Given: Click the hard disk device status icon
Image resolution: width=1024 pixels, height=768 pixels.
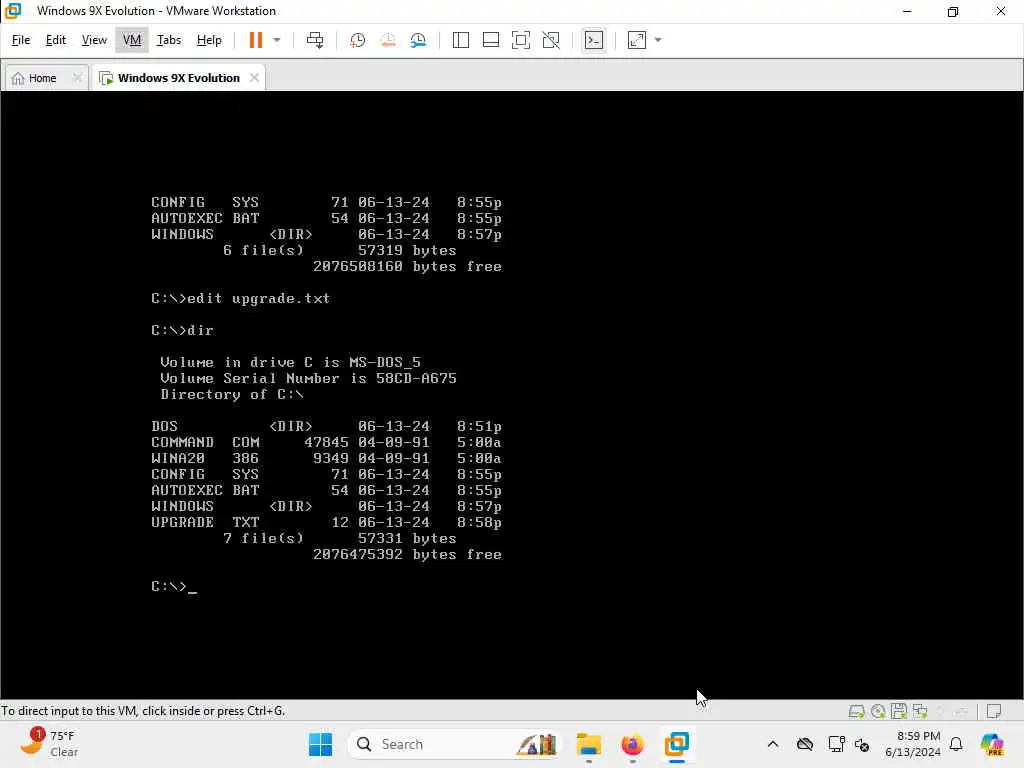Looking at the screenshot, I should (x=856, y=711).
